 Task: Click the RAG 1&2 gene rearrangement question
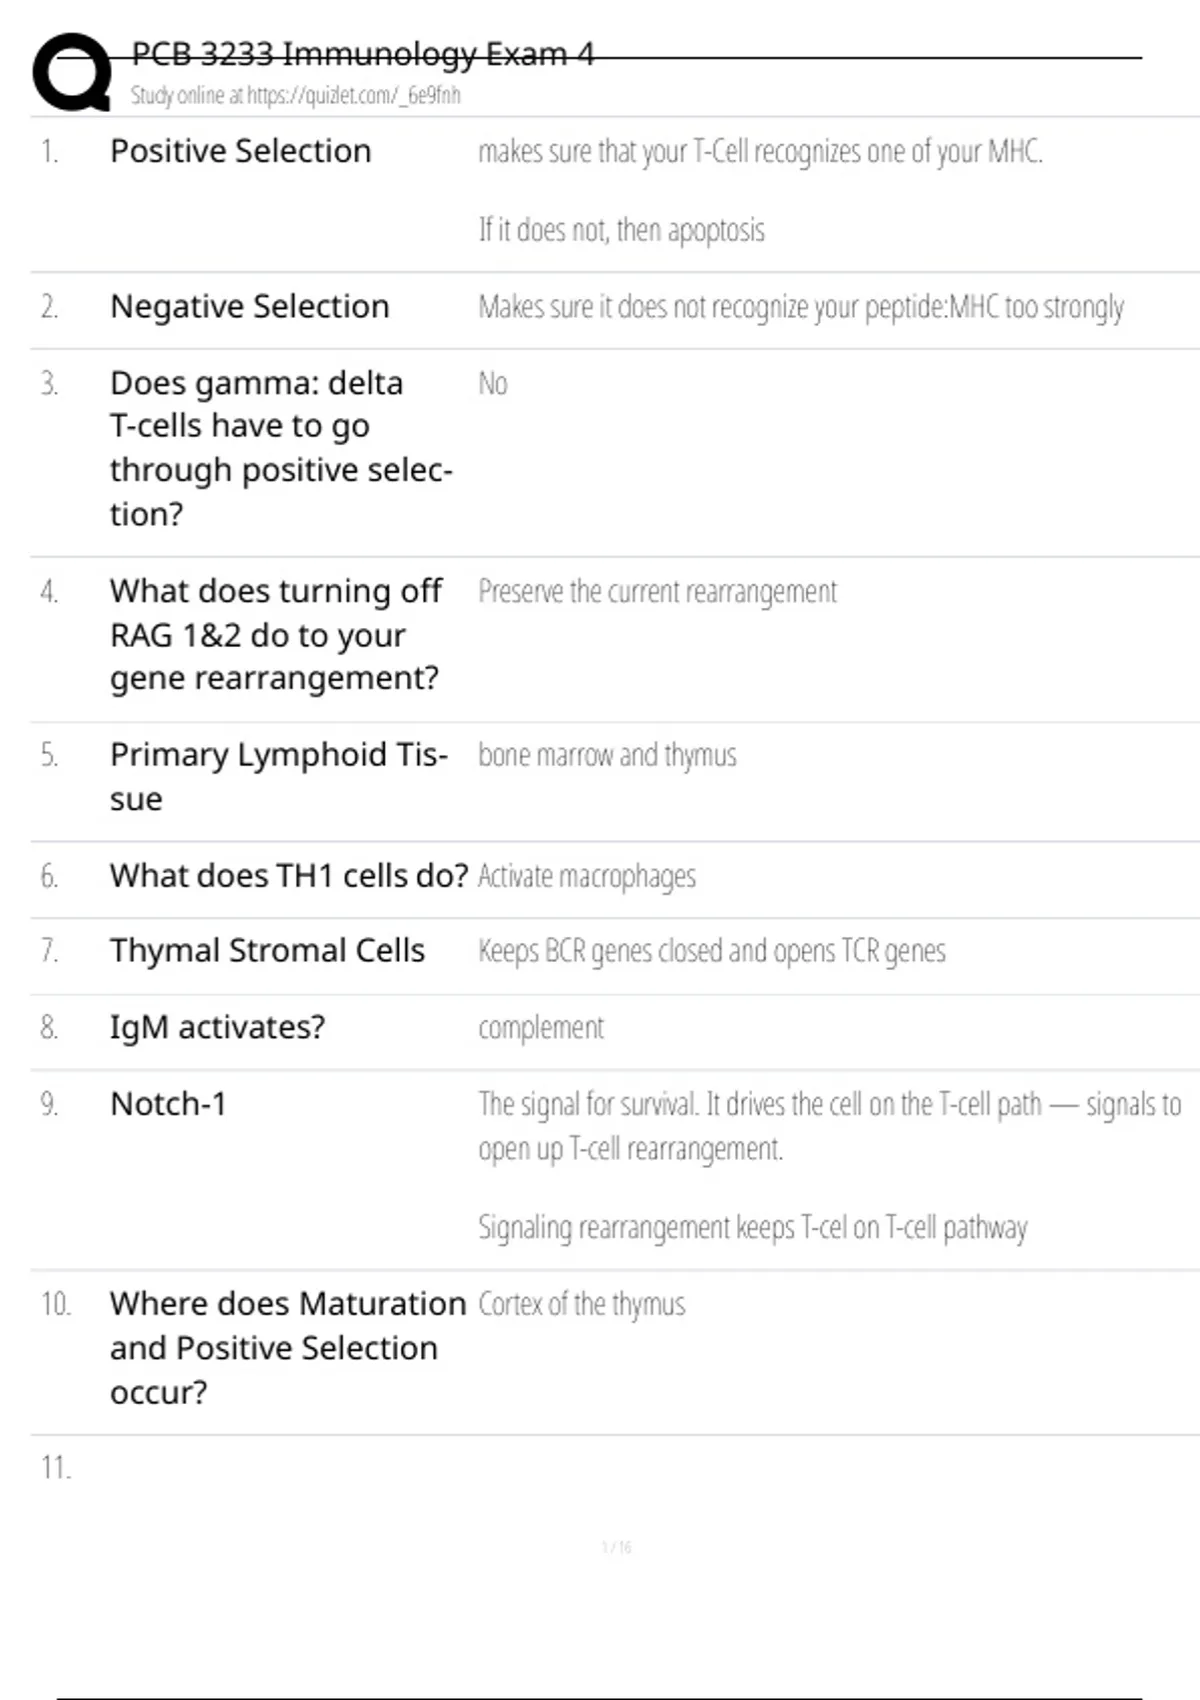(275, 634)
